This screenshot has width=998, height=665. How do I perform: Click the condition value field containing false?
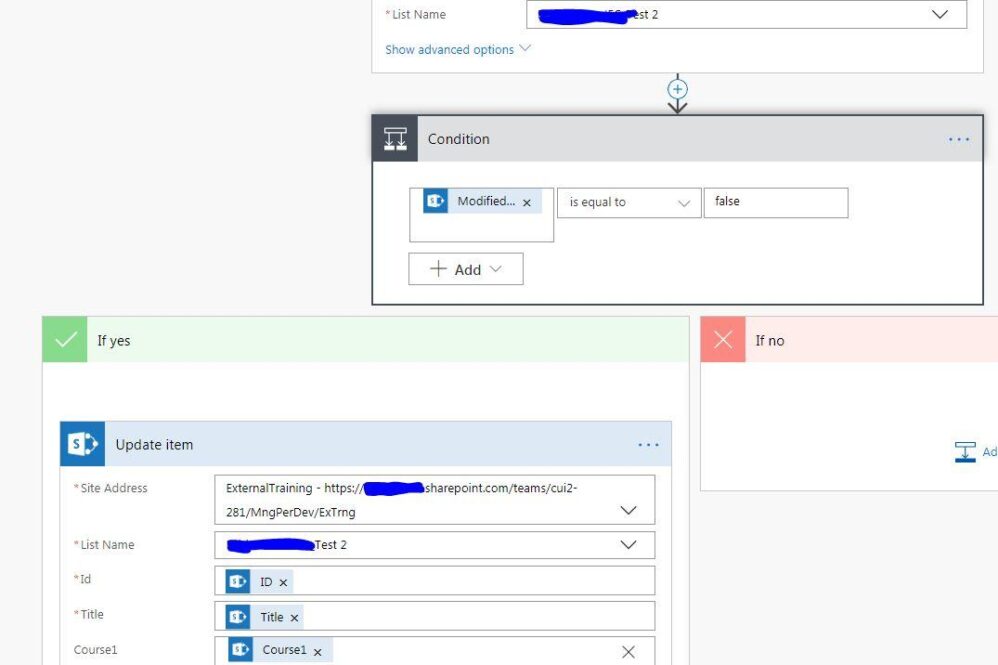[775, 202]
